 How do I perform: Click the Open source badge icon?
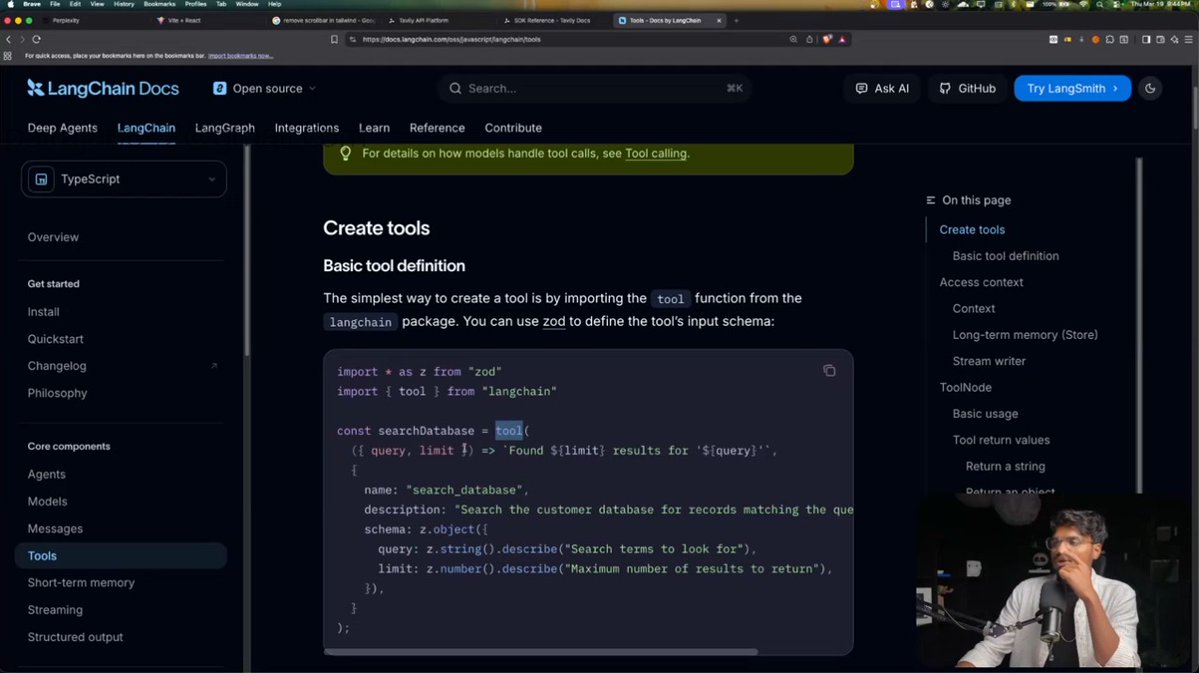[219, 89]
